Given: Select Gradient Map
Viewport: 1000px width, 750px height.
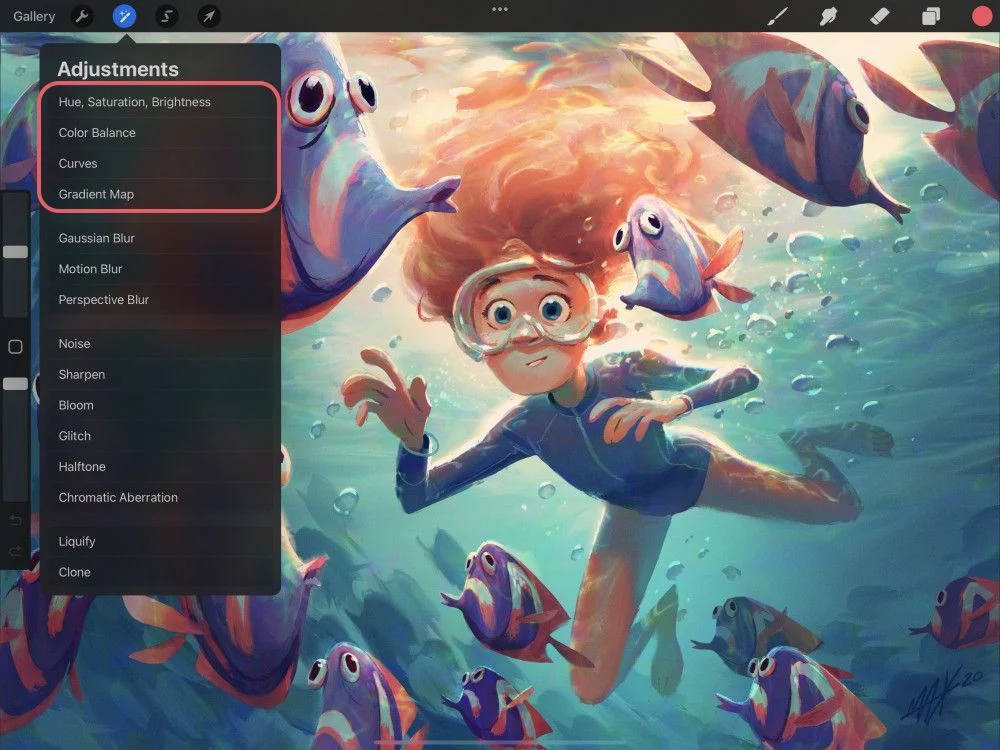Looking at the screenshot, I should [x=159, y=194].
